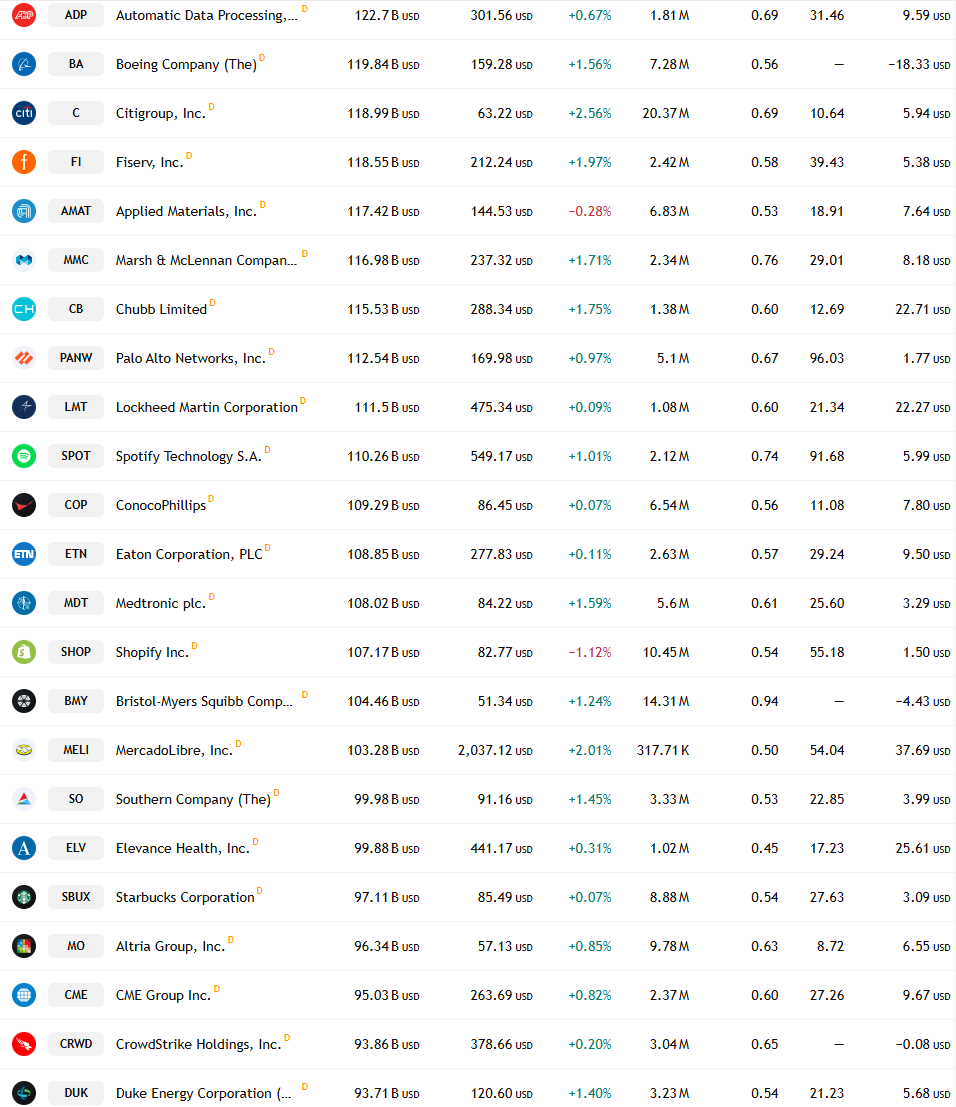Open the CRWD ticker badge

pyautogui.click(x=76, y=1043)
